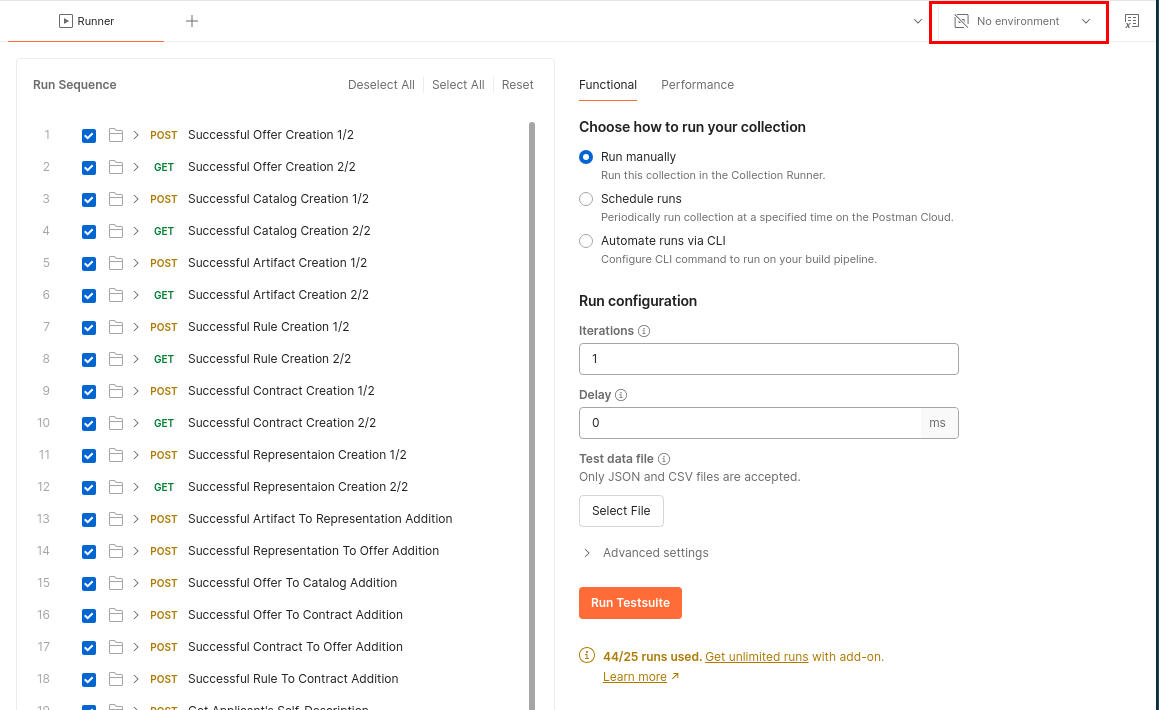
Task: Open Get unlimited runs link
Action: [x=756, y=656]
